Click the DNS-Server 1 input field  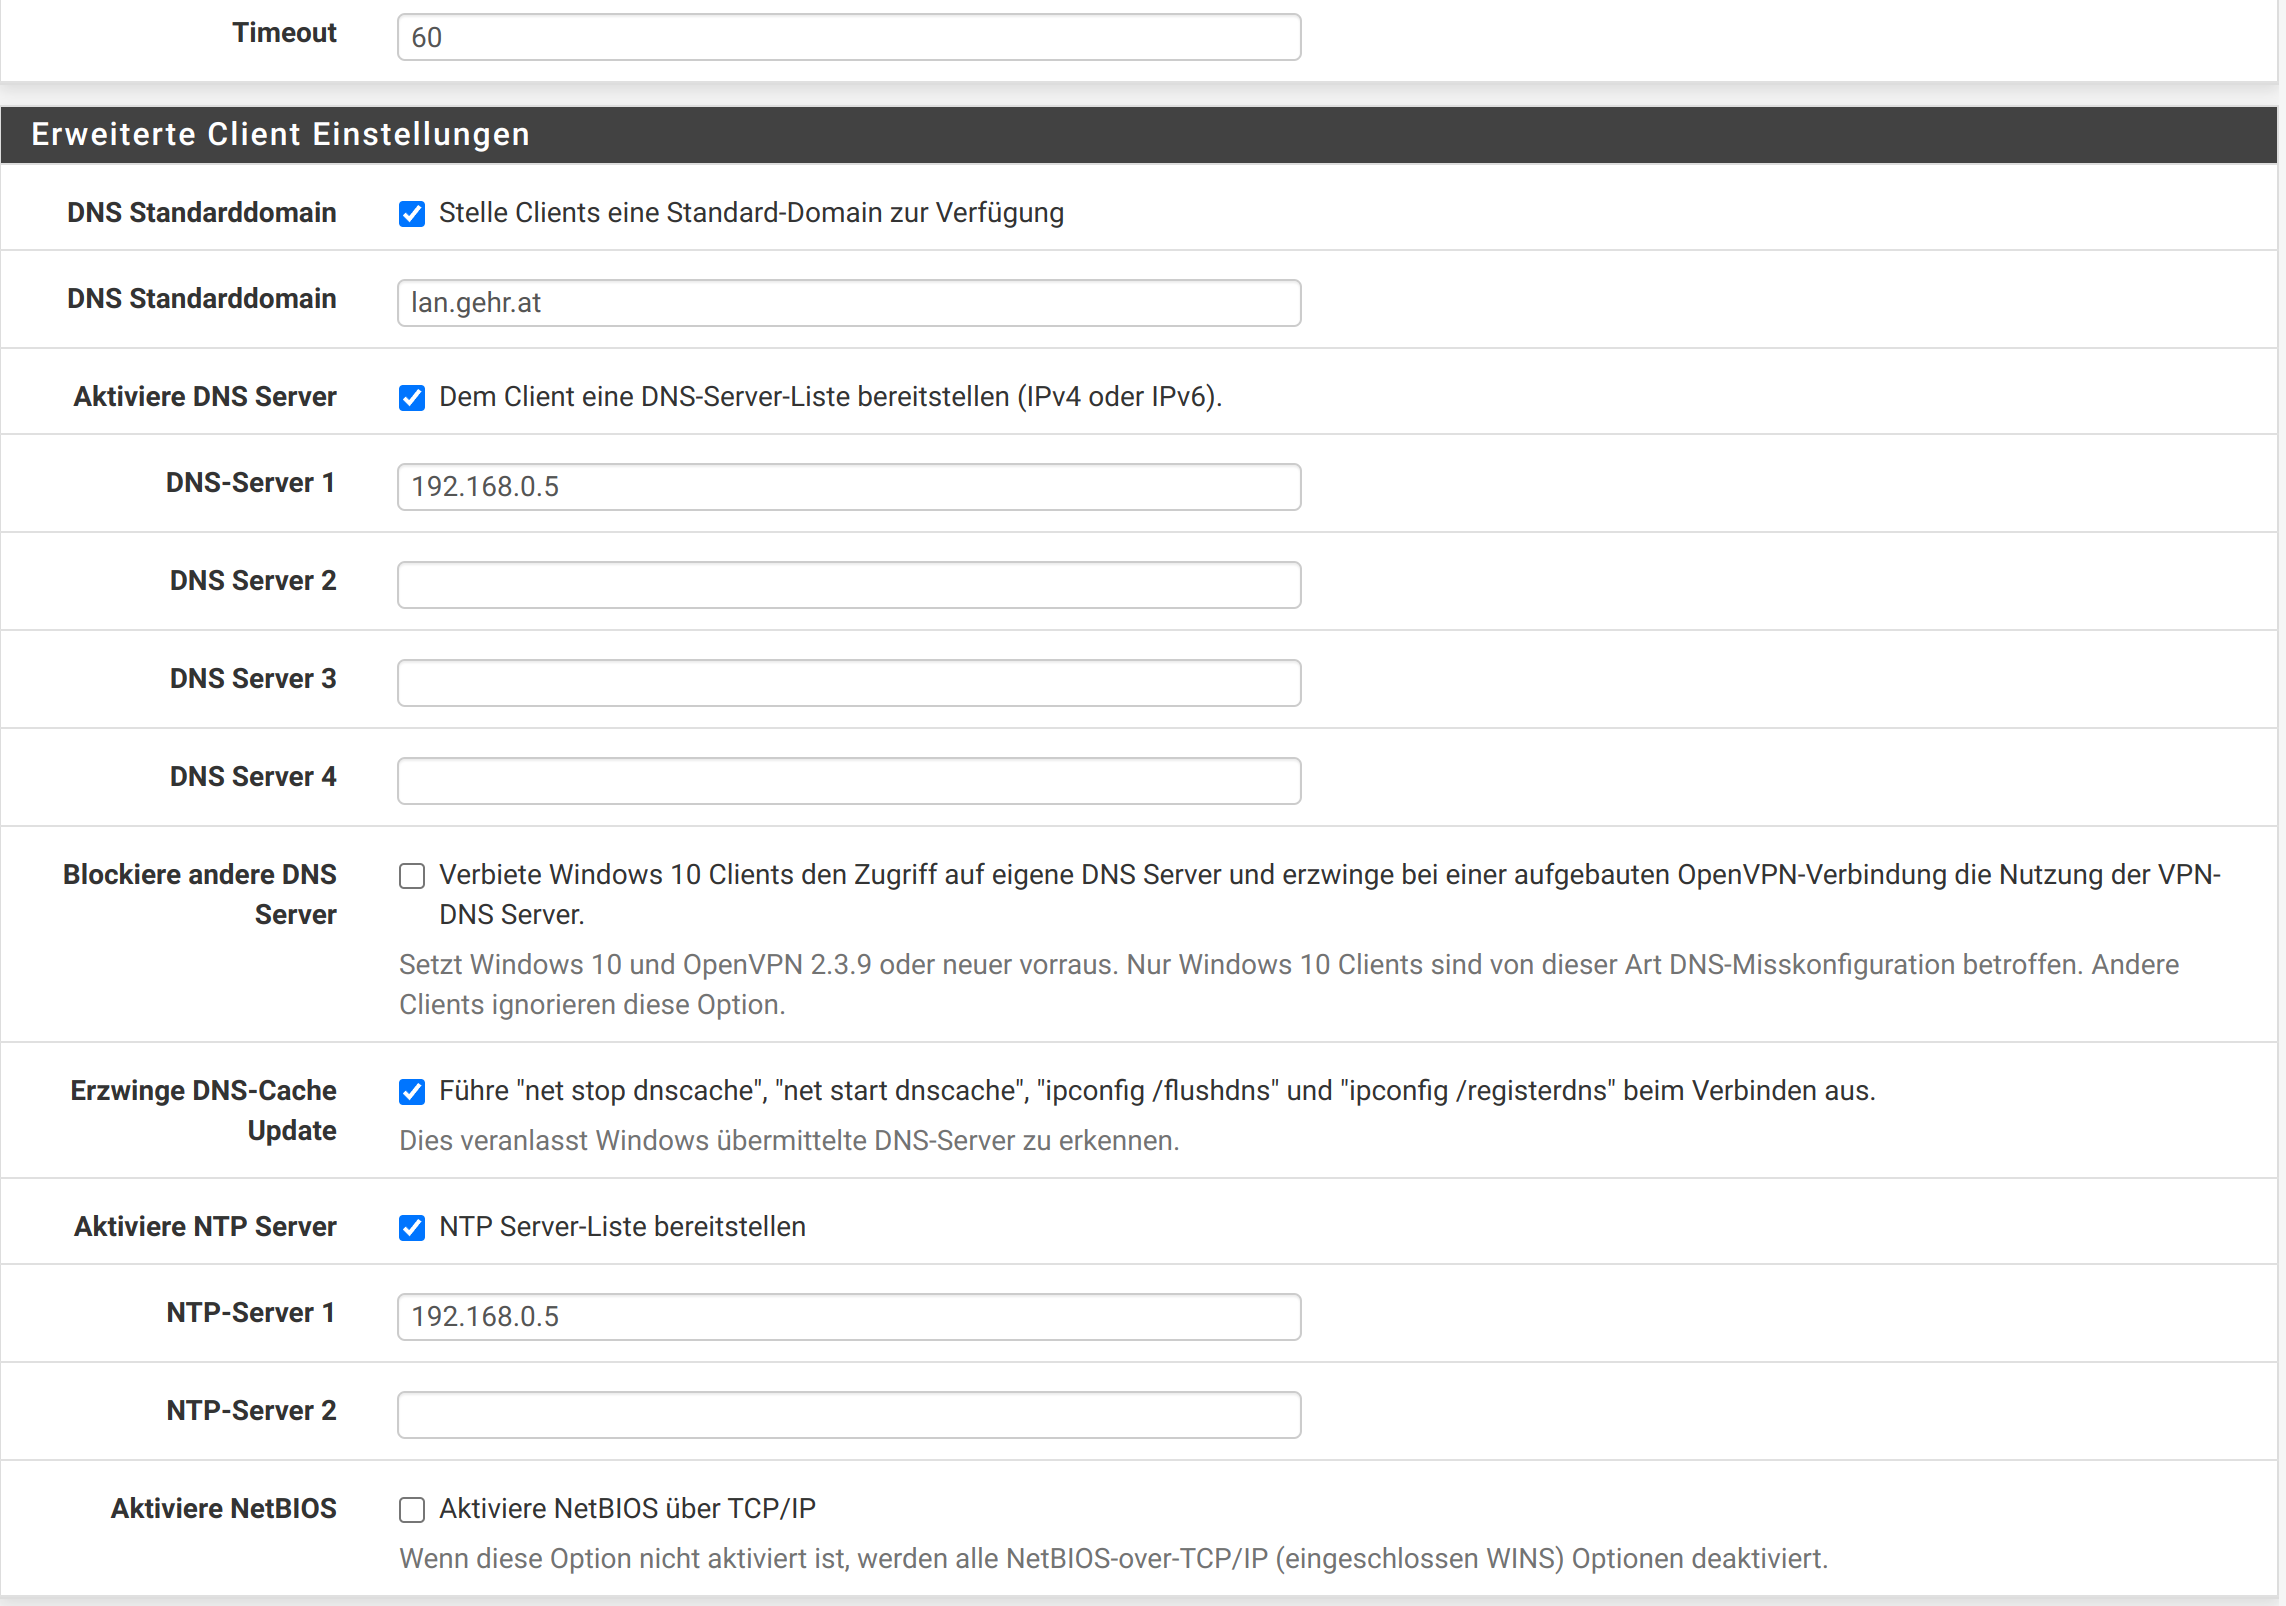(x=848, y=487)
